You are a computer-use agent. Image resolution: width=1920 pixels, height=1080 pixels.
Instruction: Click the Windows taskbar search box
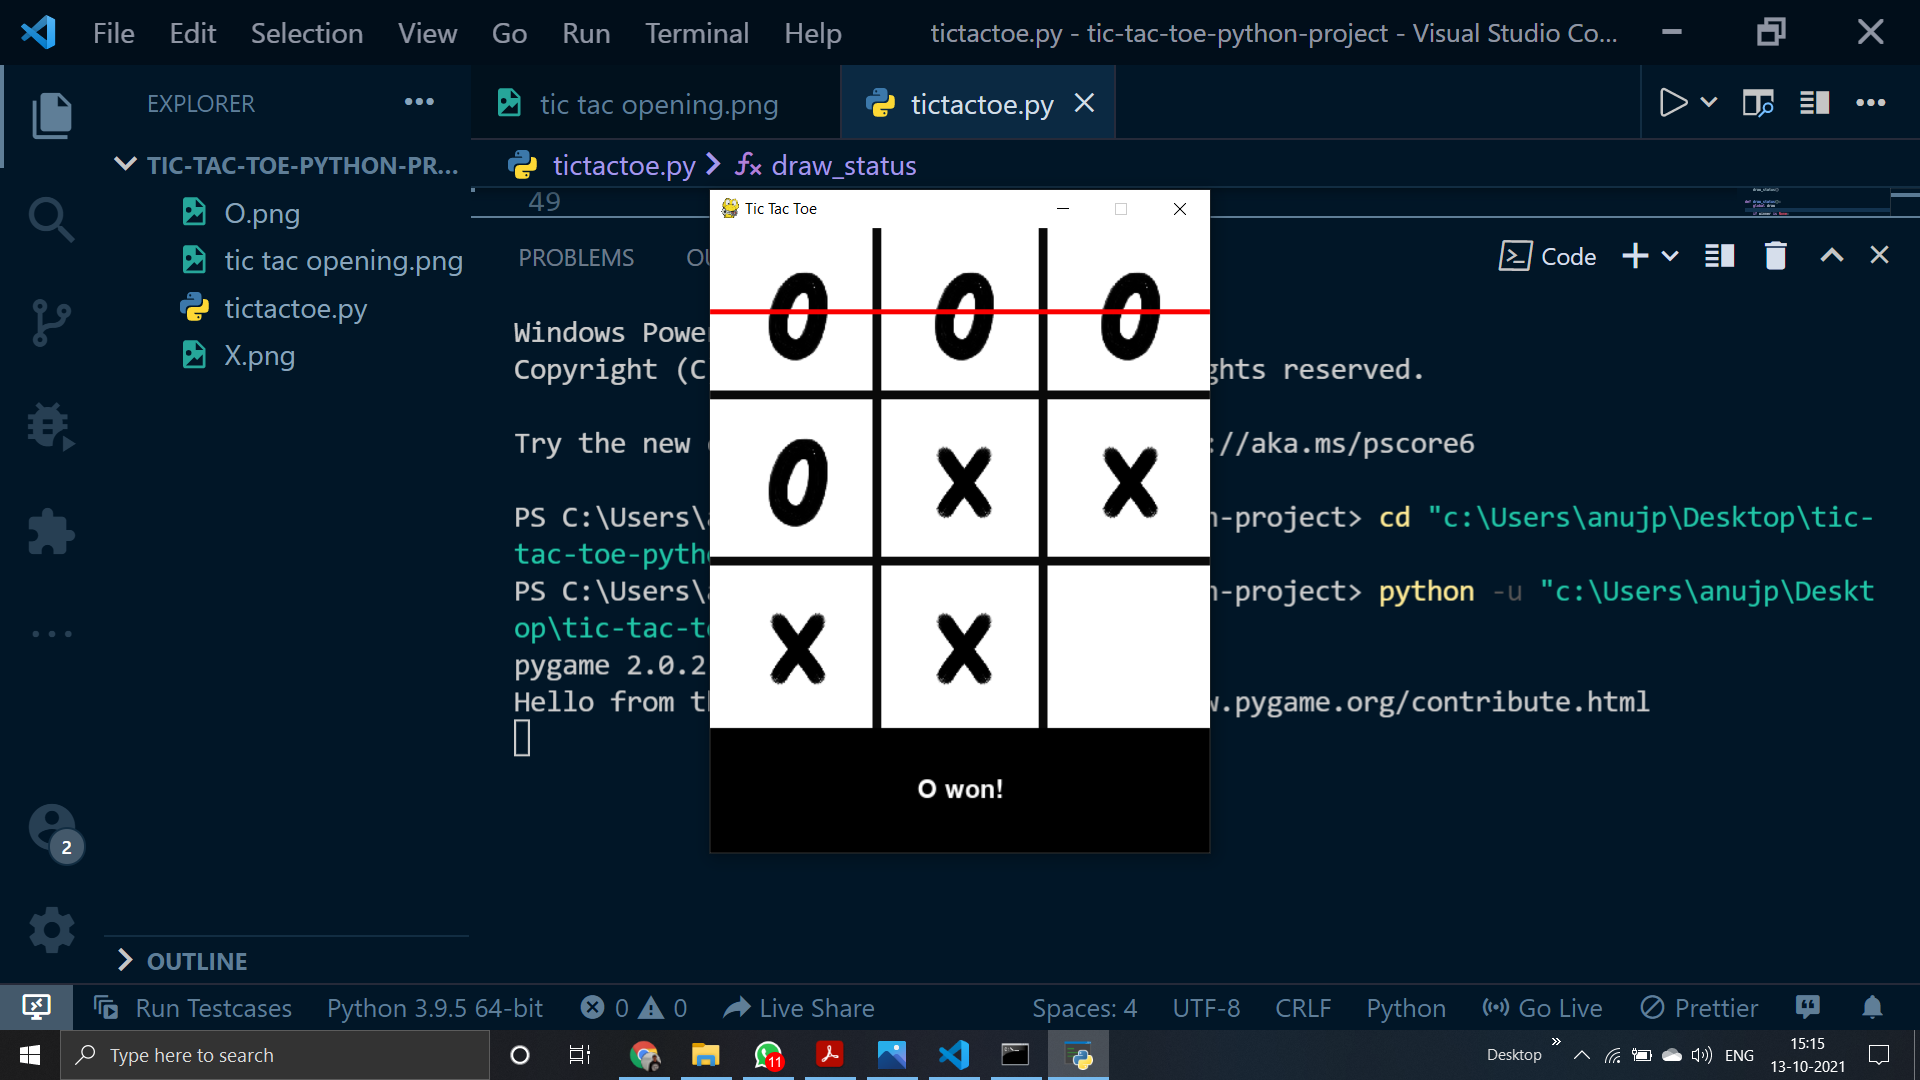click(x=275, y=1055)
